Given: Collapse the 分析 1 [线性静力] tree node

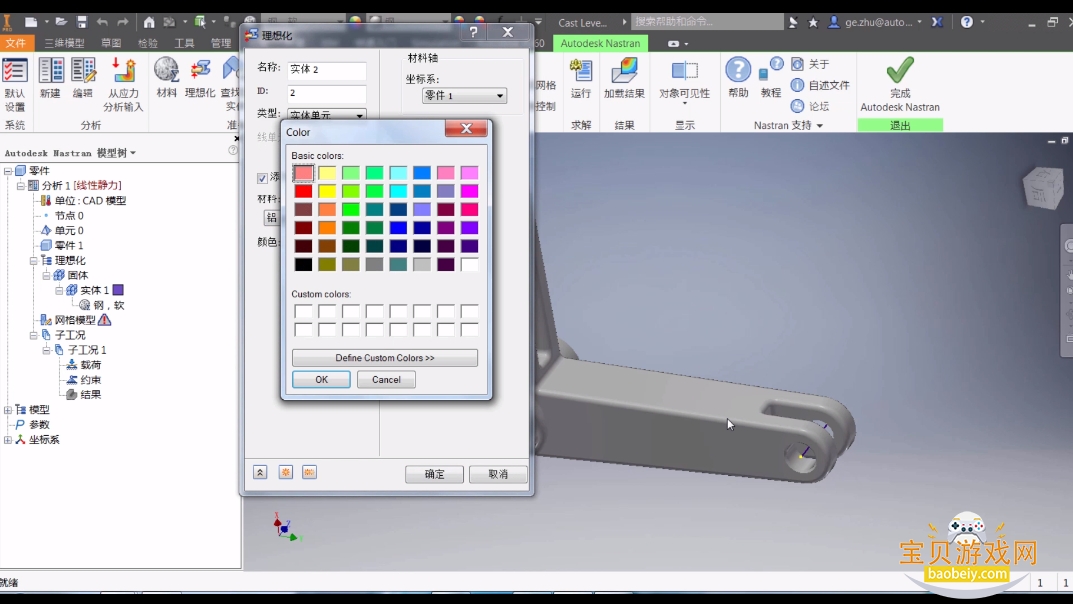Looking at the screenshot, I should tap(21, 185).
